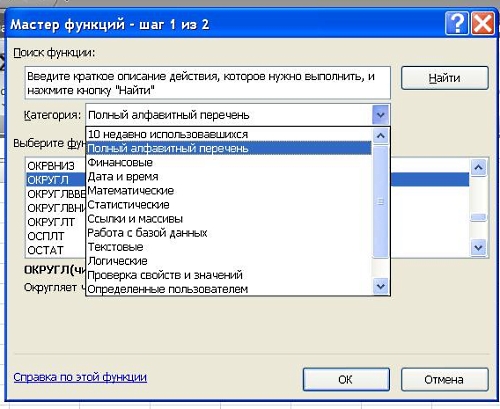
Task: Select Финансовые category
Action: coord(120,163)
